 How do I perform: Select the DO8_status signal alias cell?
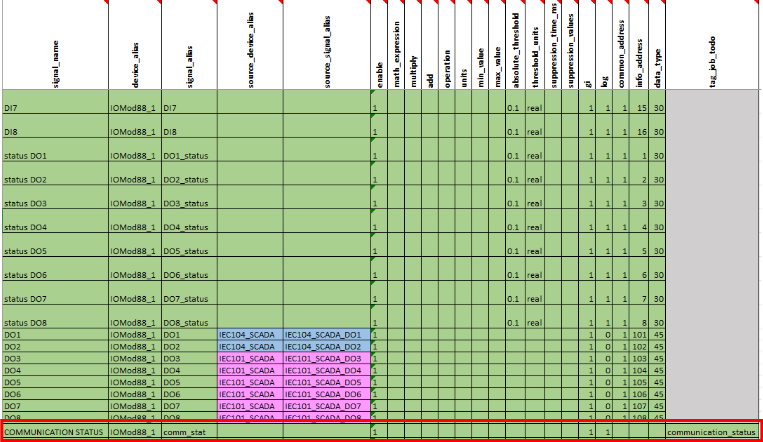coord(189,316)
